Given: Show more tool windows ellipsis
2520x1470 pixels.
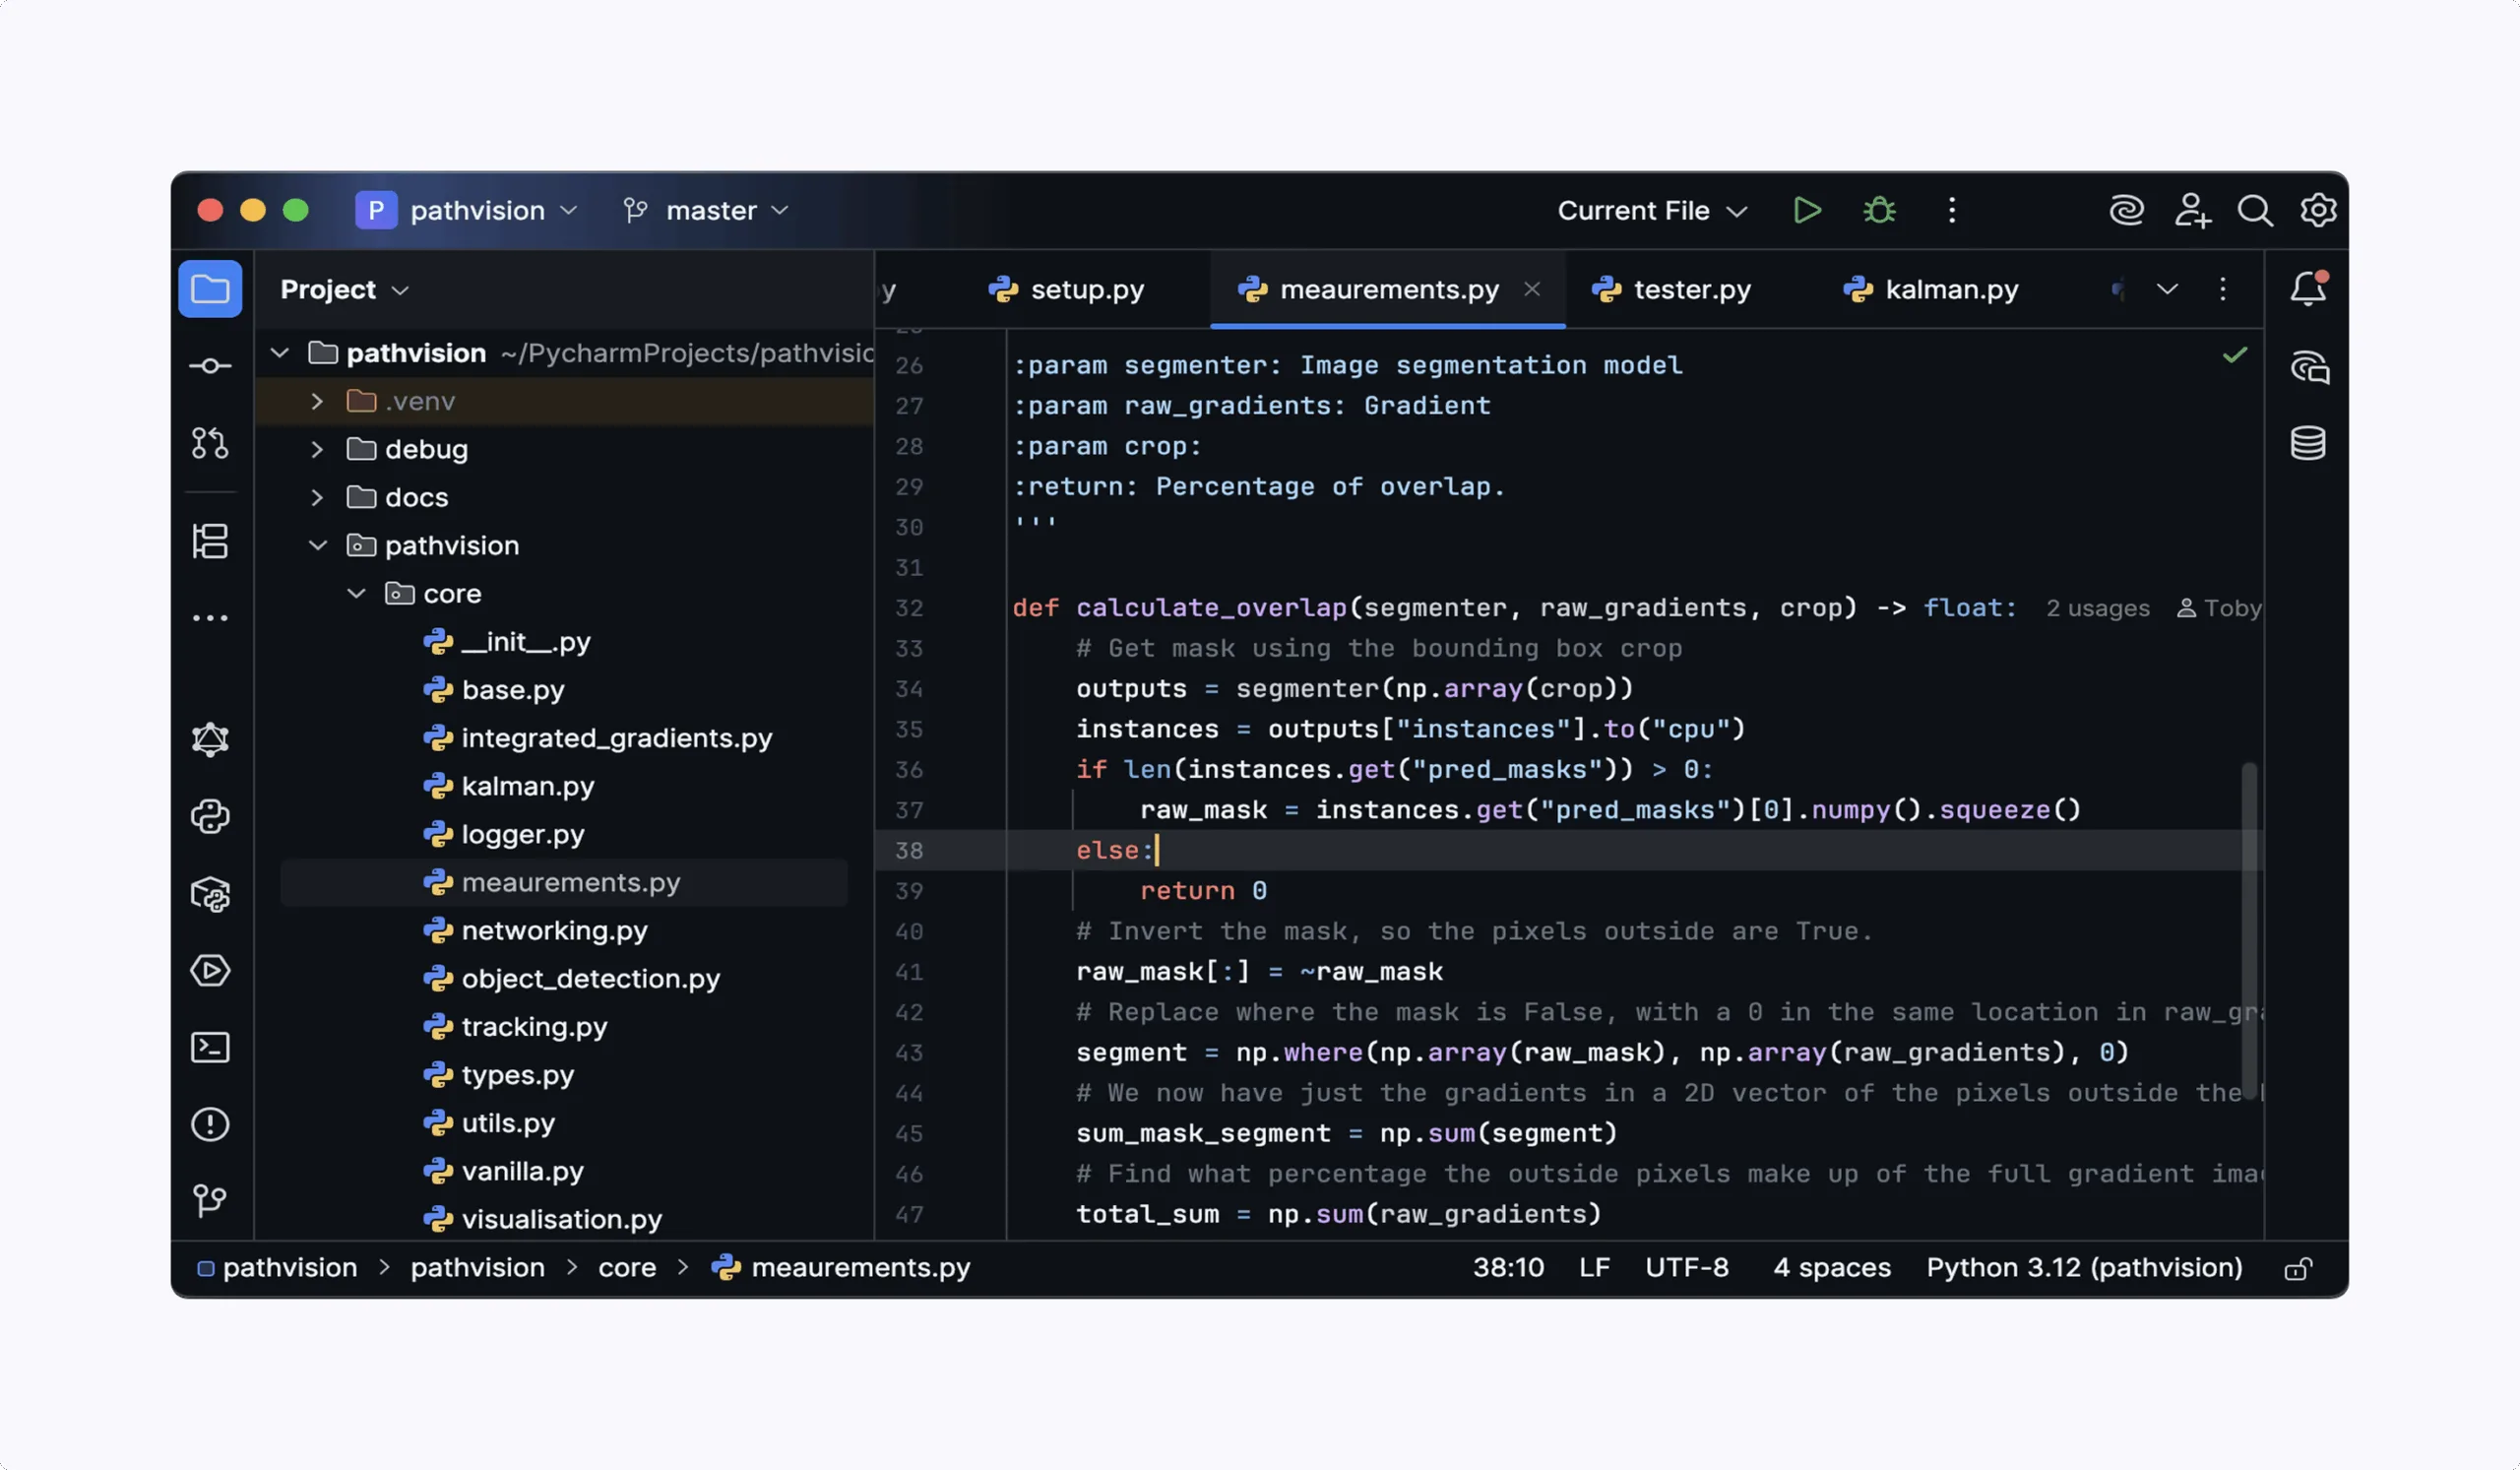Looking at the screenshot, I should [x=210, y=618].
